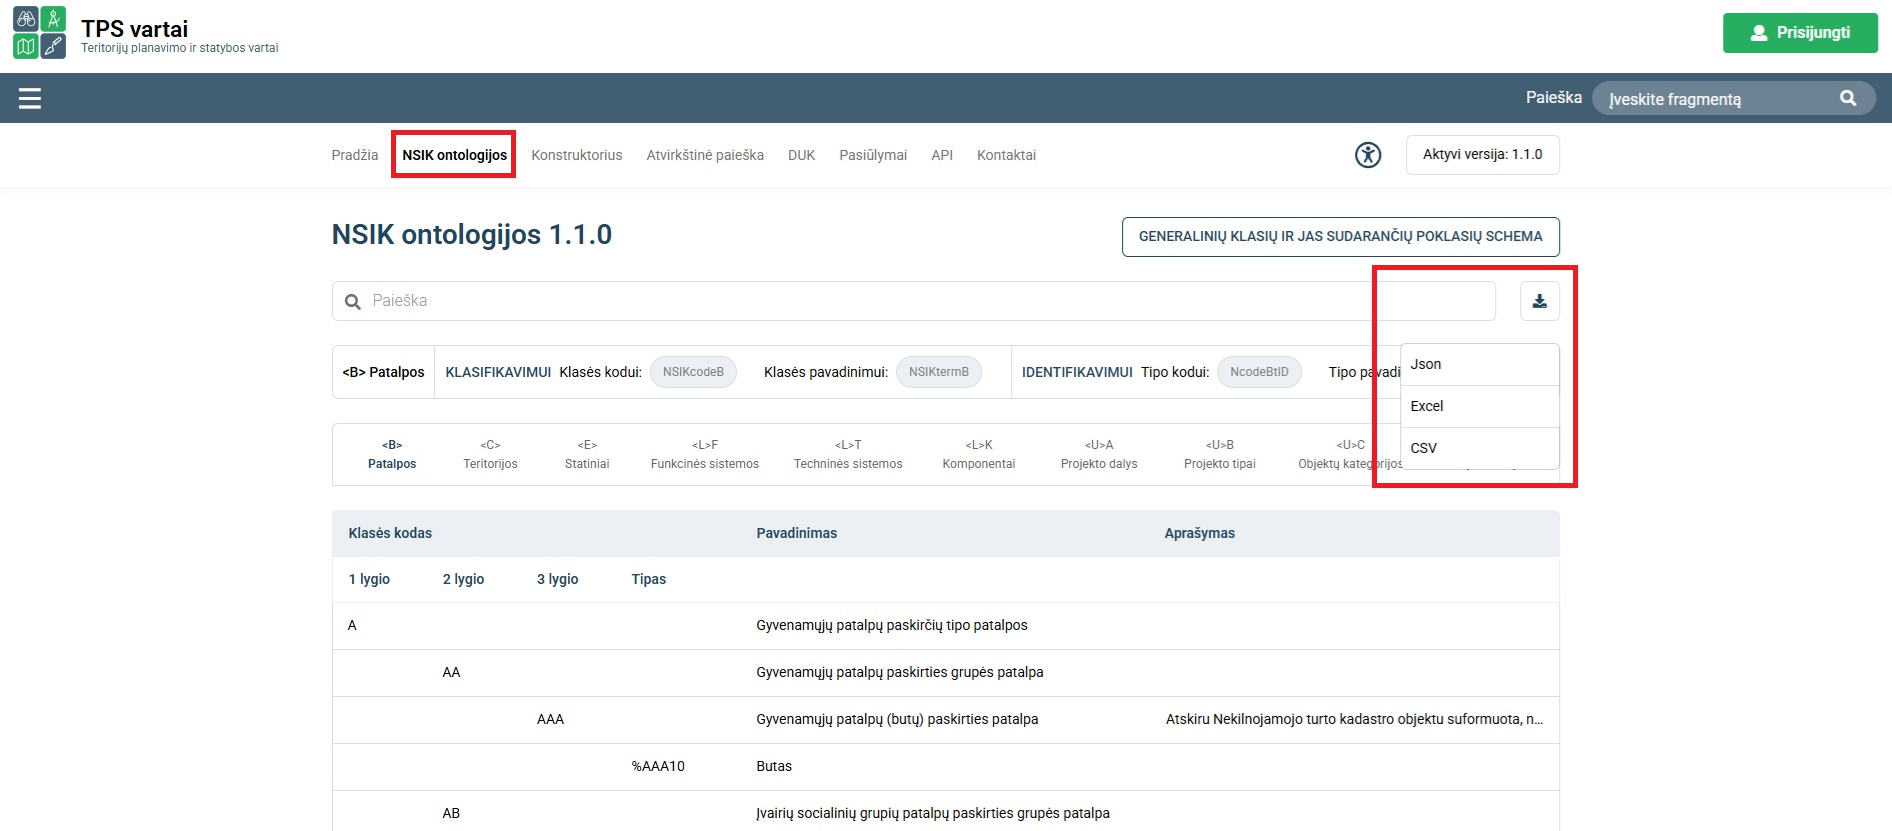Click the NSIKcodeB code chip
1892x831 pixels.
(693, 372)
